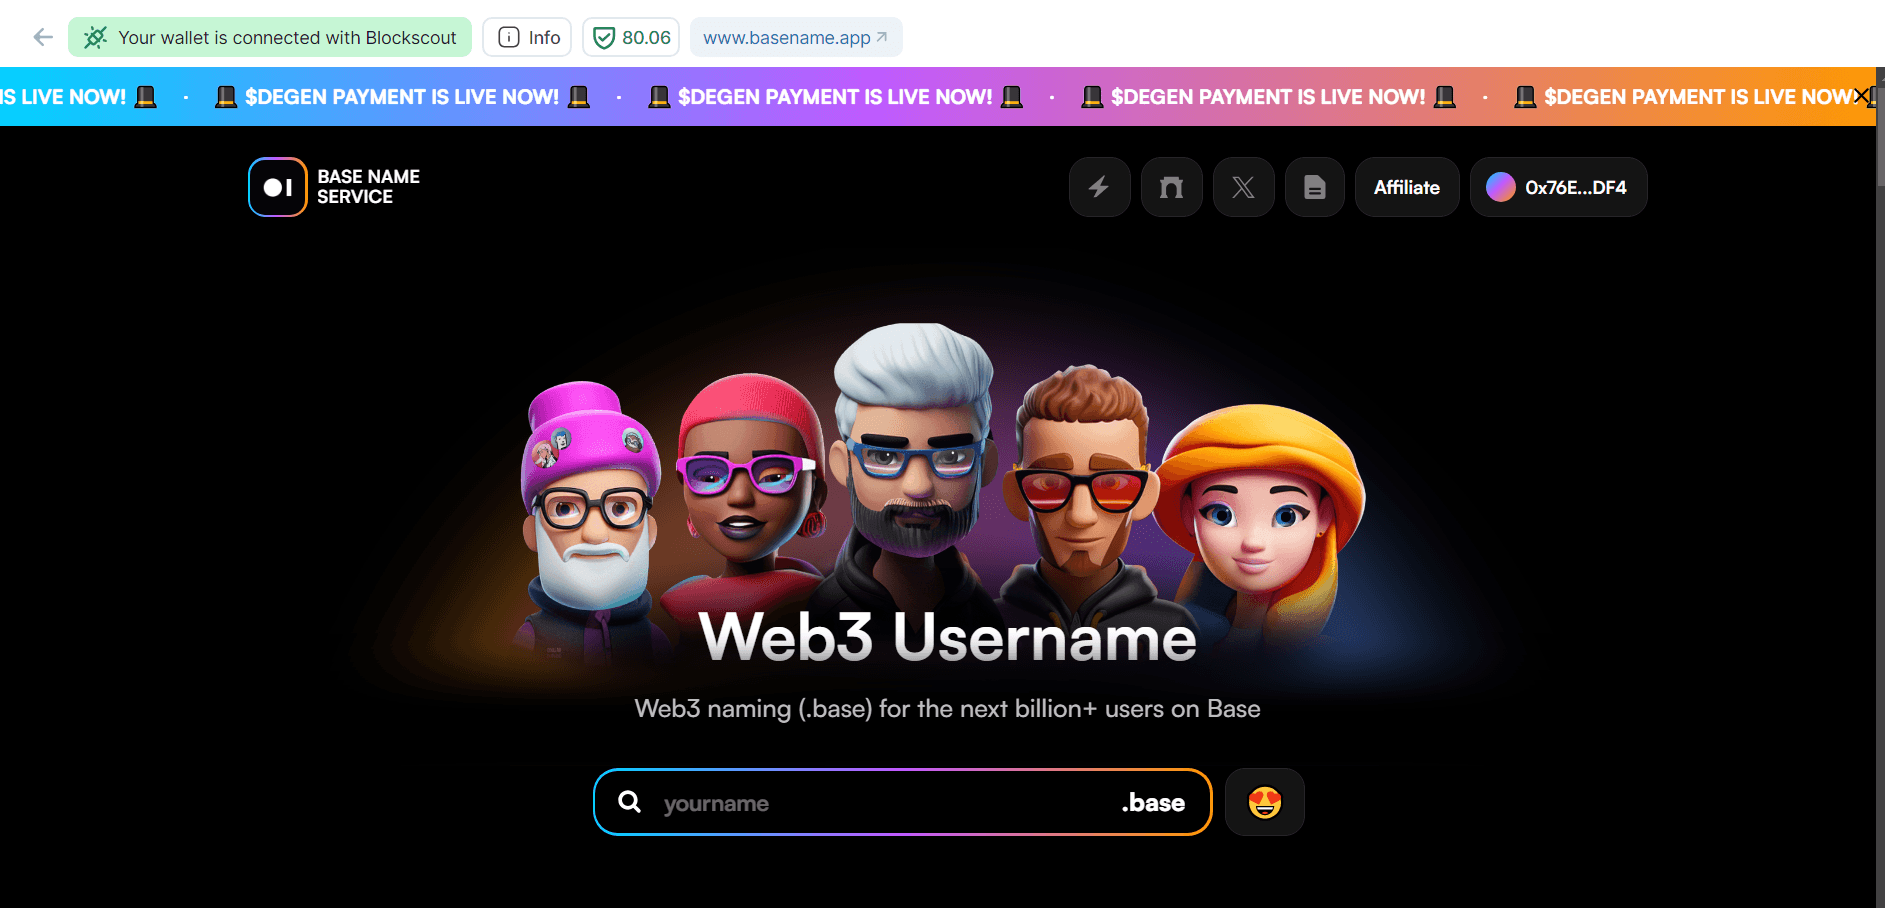This screenshot has width=1885, height=908.
Task: Open the Info button
Action: coord(528,37)
